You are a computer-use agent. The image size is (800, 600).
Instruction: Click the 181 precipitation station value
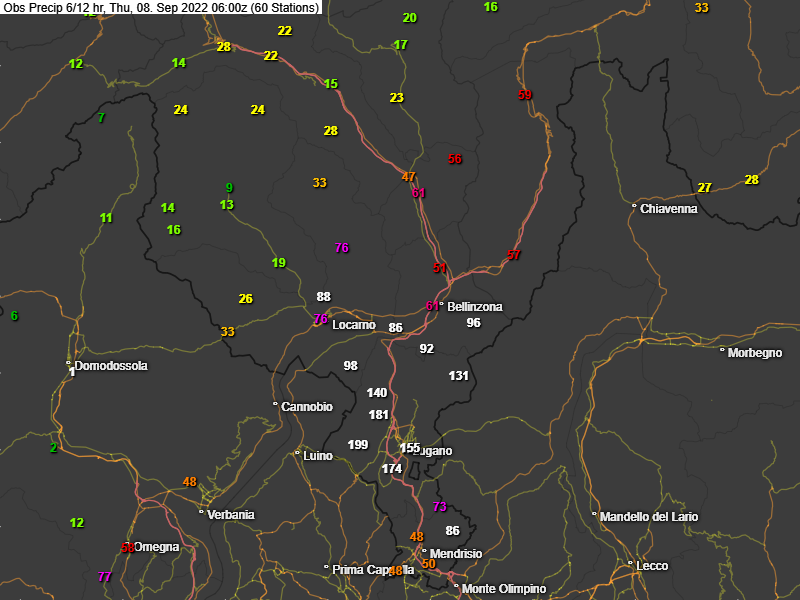click(x=378, y=415)
